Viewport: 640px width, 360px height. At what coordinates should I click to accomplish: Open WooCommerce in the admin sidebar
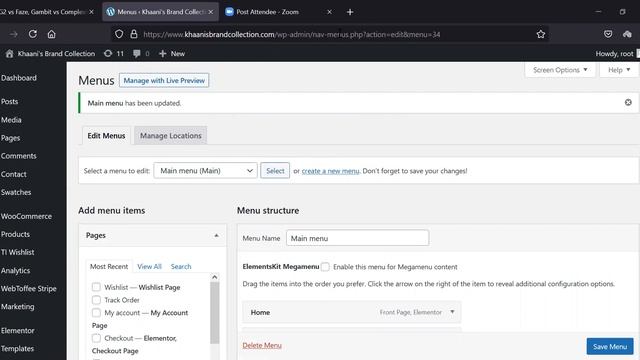26,216
